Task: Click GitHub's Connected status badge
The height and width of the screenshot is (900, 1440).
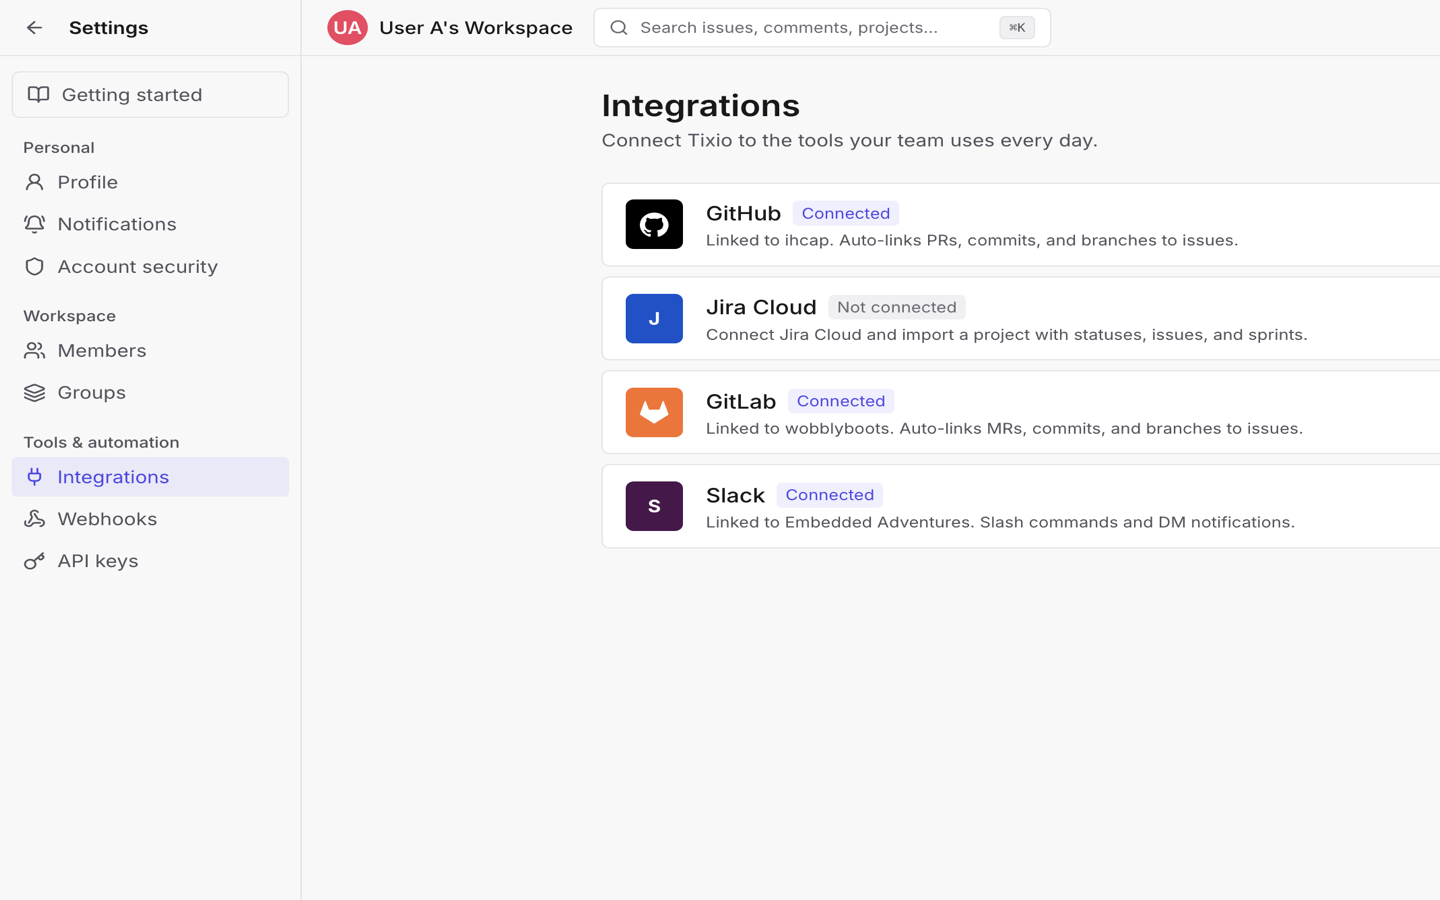Action: tap(846, 213)
